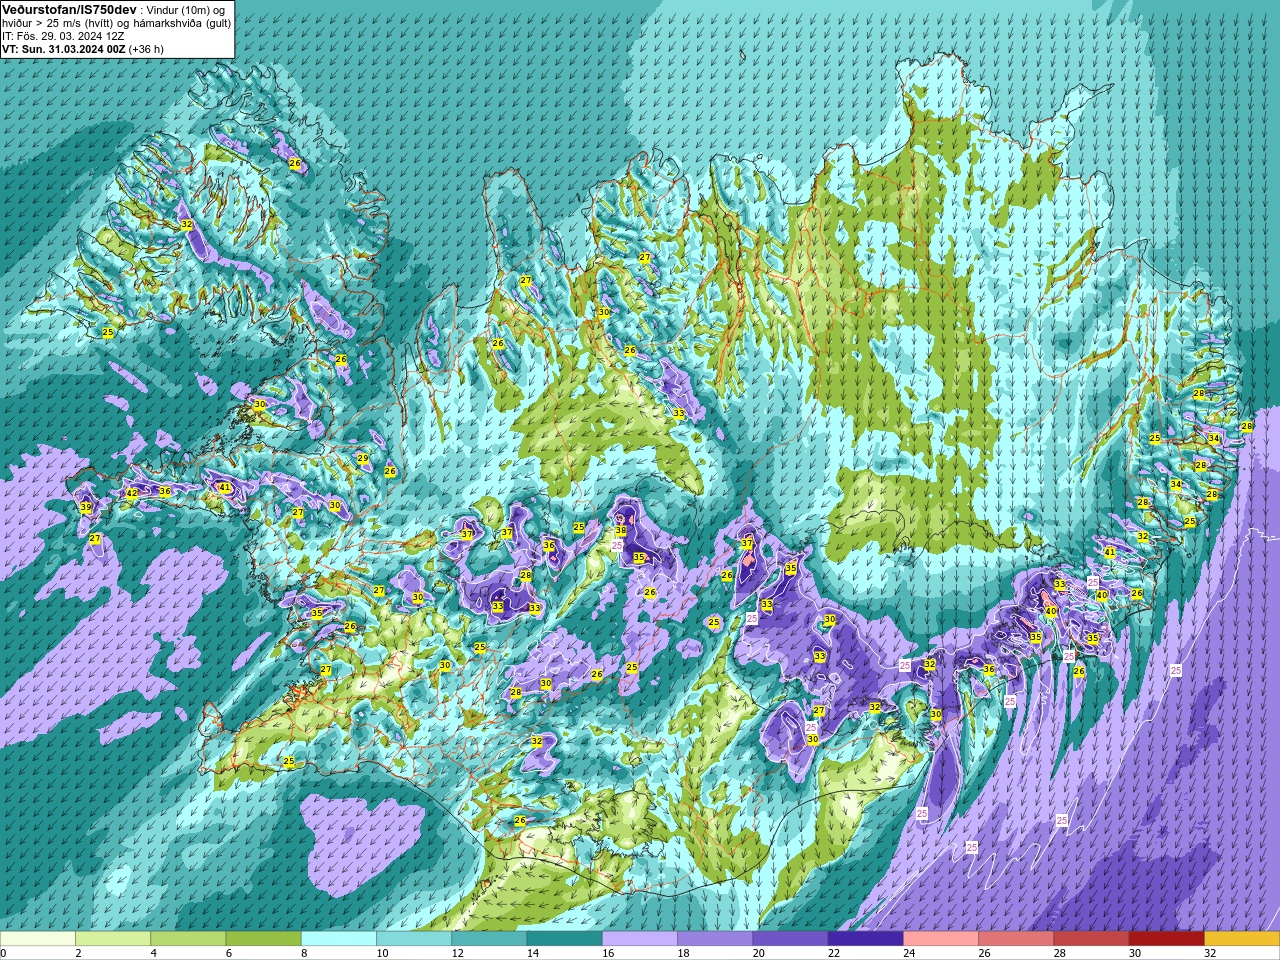Select the pink 24–26 m/s legend swatch

[x=941, y=939]
